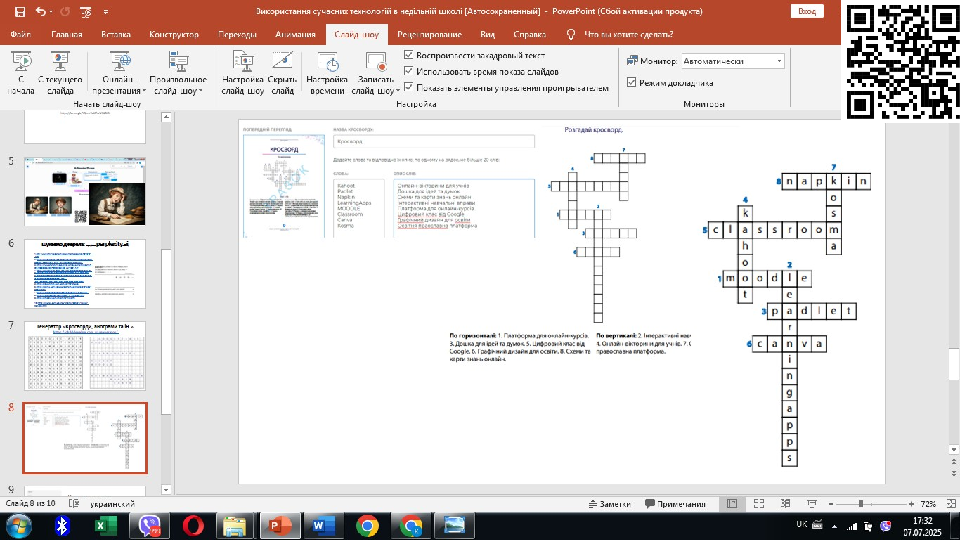Open Excel from the taskbar
960x540 pixels.
(x=105, y=526)
